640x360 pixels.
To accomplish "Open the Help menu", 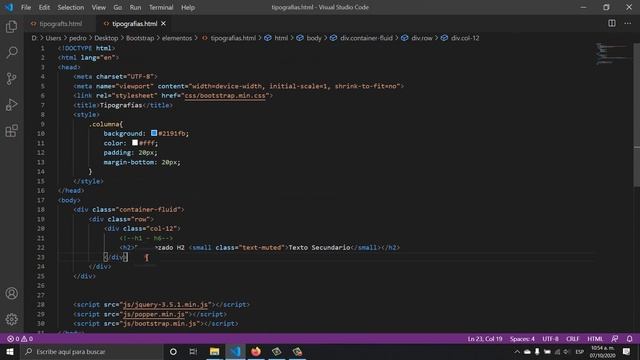I will (x=188, y=7).
